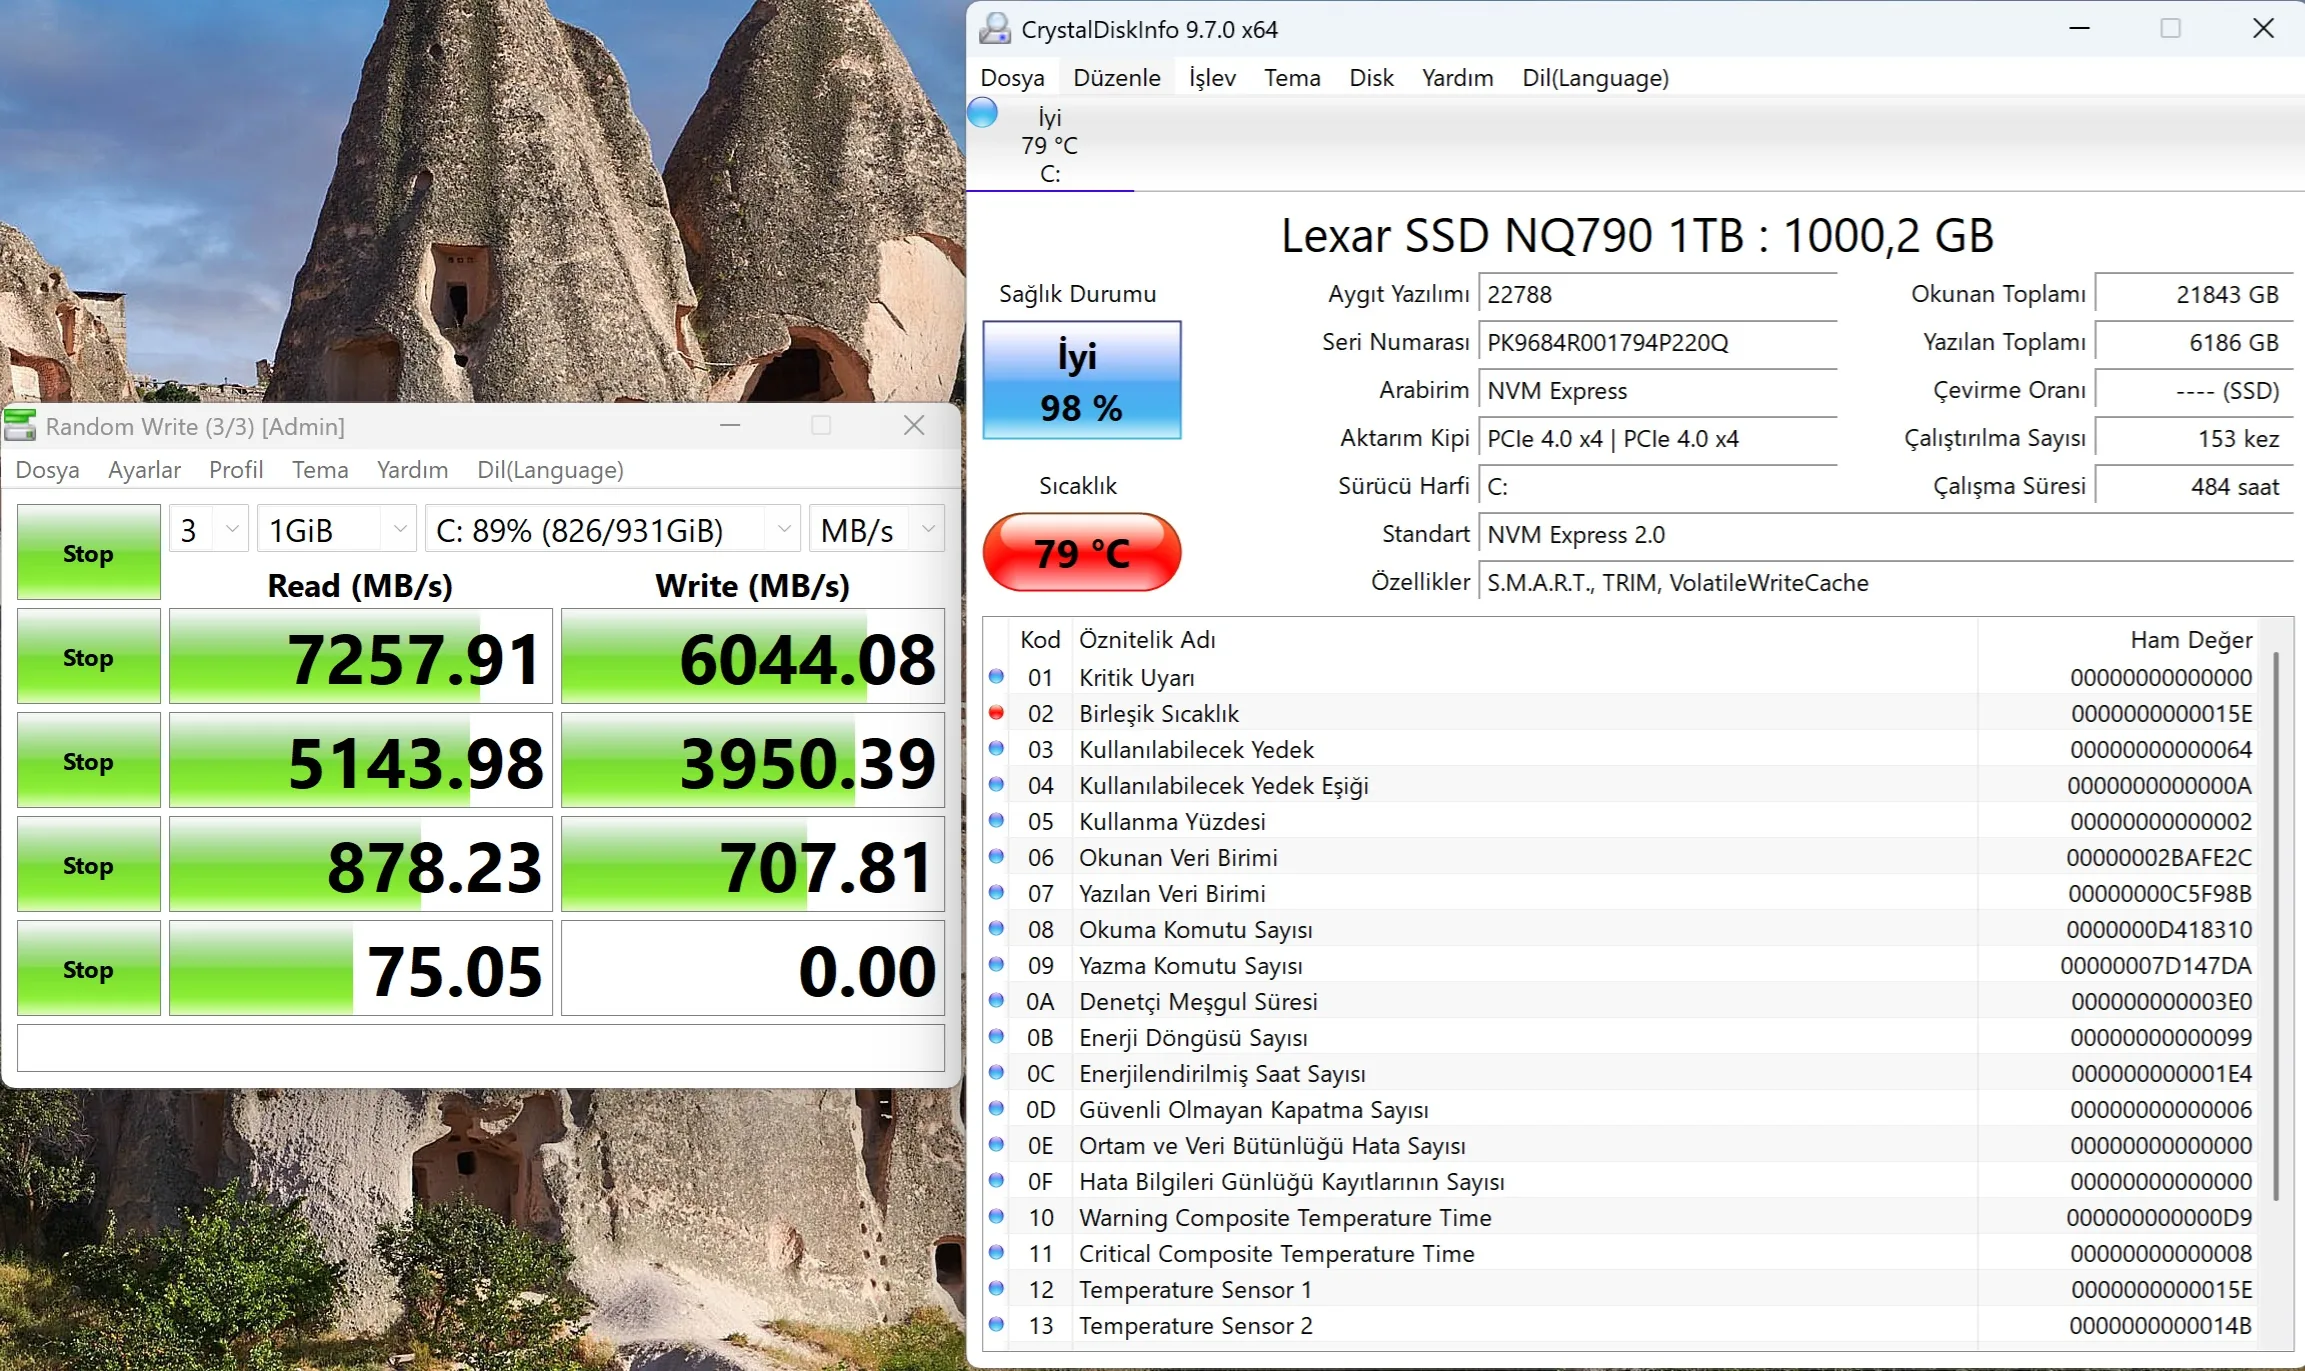Open the Profil menu in CrystalDiskMark
The width and height of the screenshot is (2305, 1371).
(236, 470)
